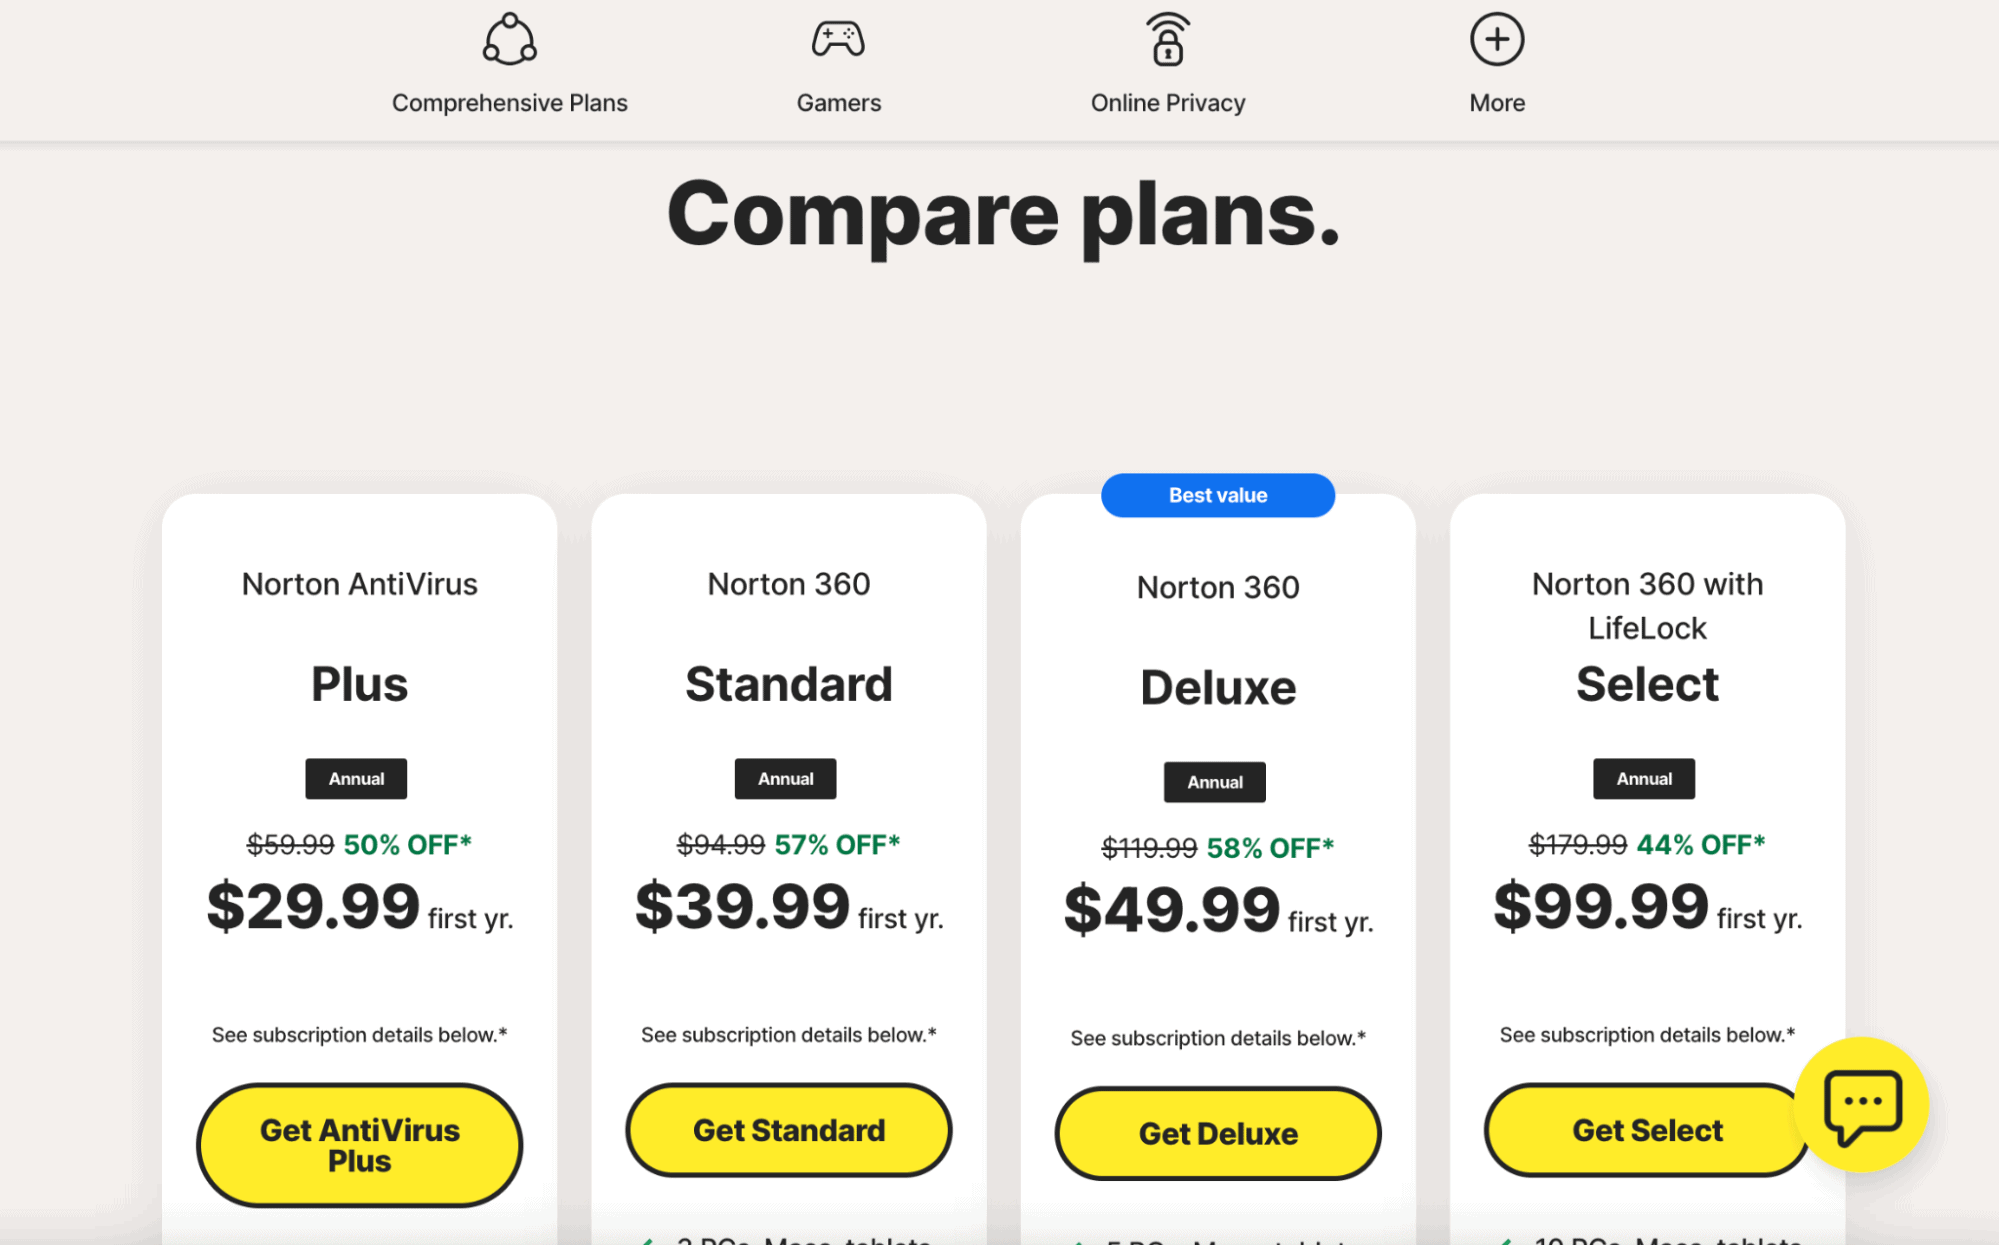Open the chat support bubble

pyautogui.click(x=1862, y=1104)
